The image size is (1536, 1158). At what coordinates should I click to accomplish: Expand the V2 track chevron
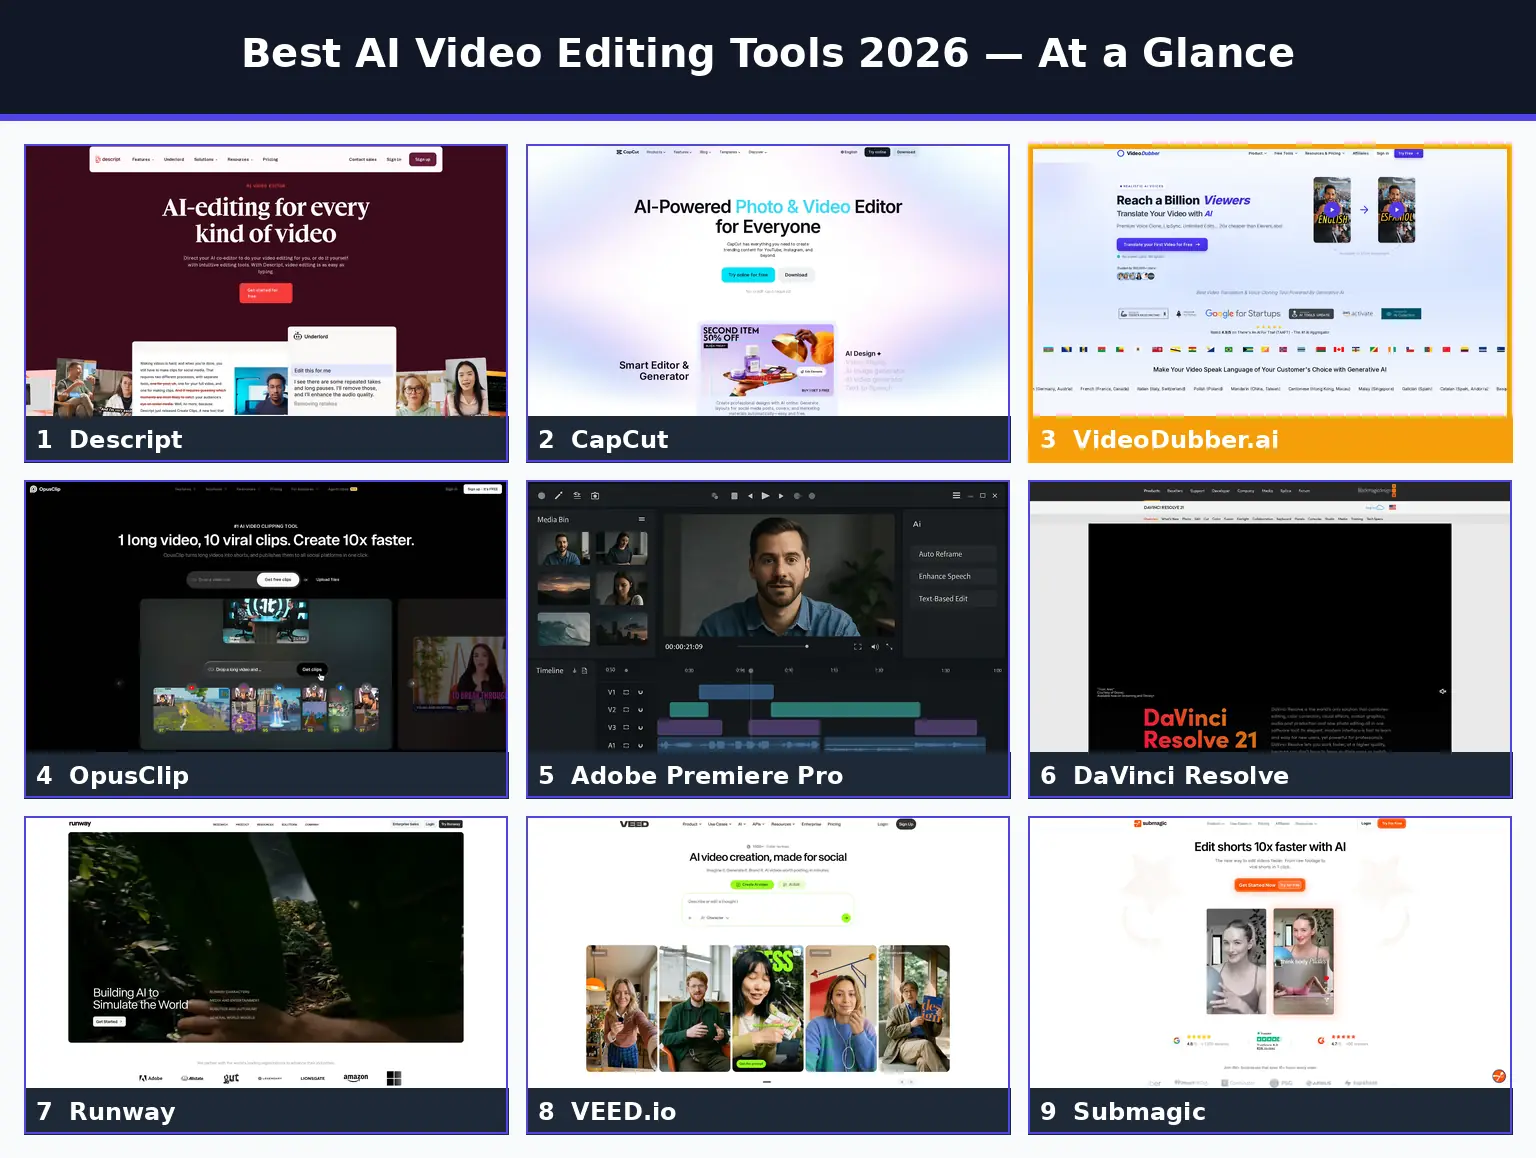(640, 710)
